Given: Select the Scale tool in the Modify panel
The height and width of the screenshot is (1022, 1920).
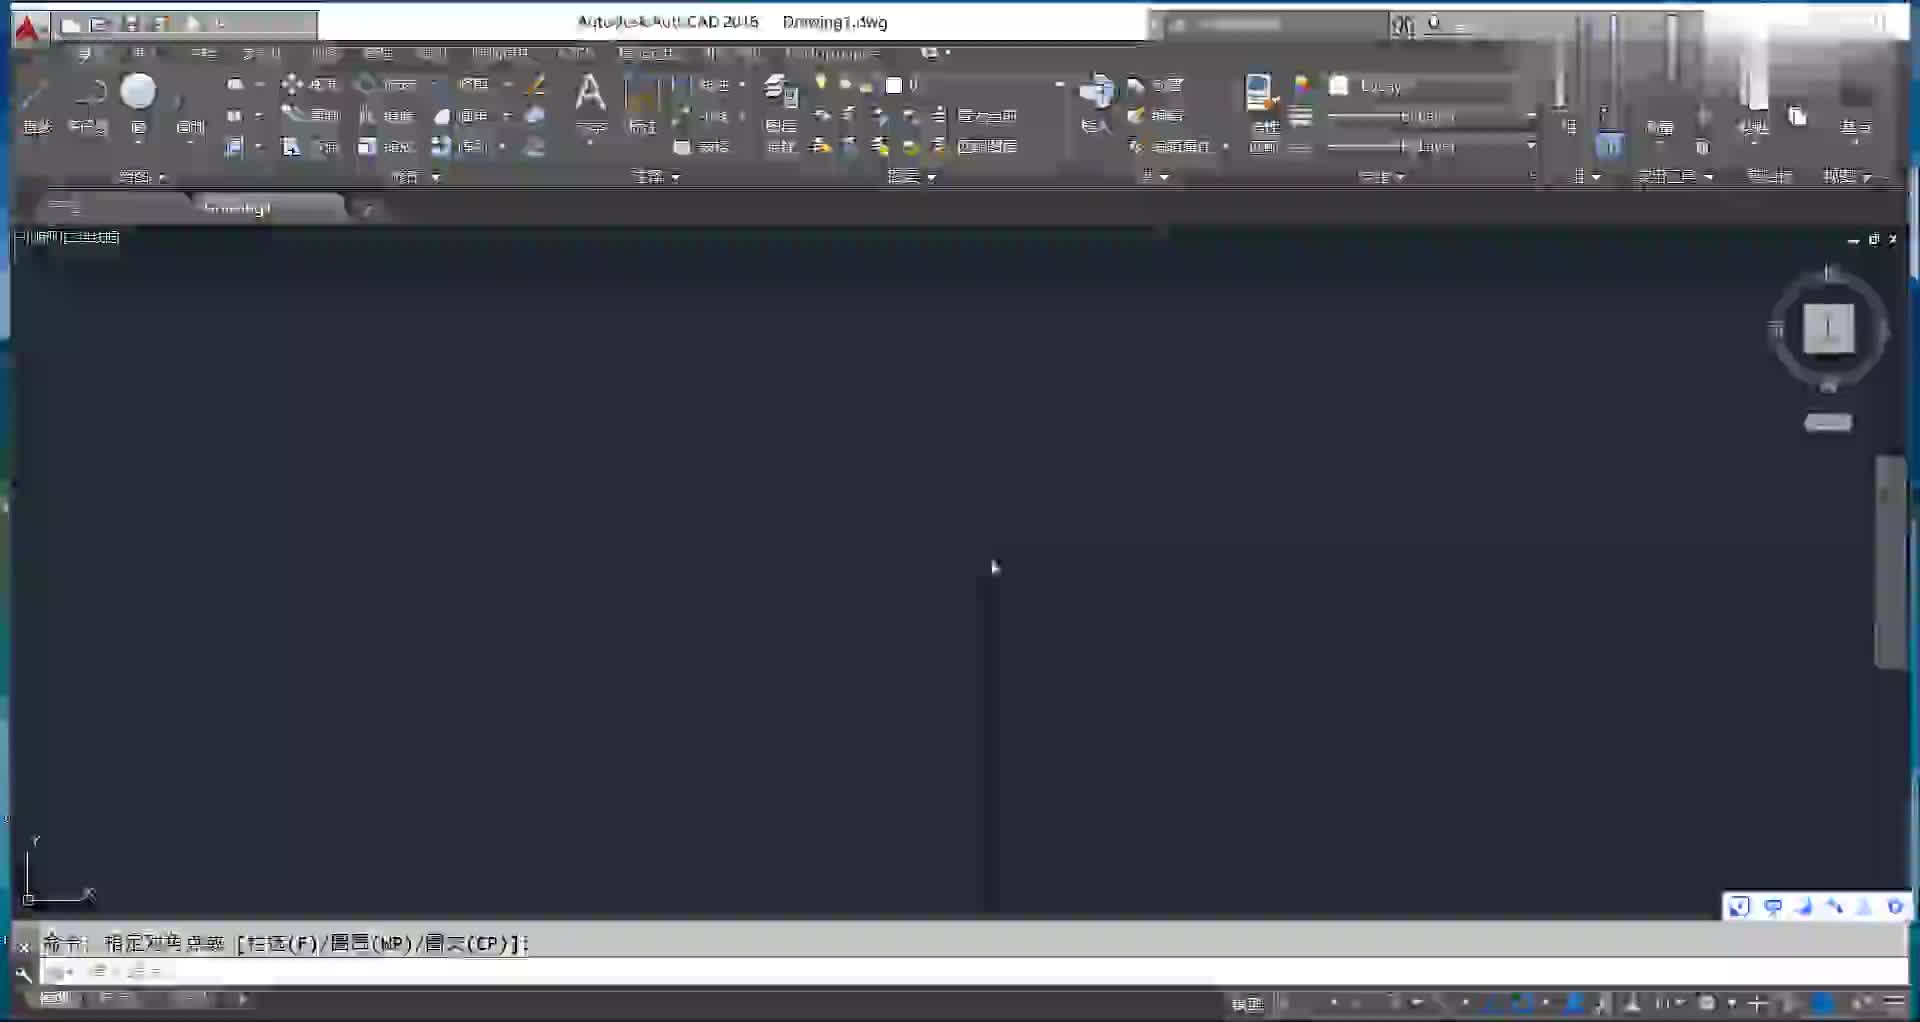Looking at the screenshot, I should tap(386, 146).
